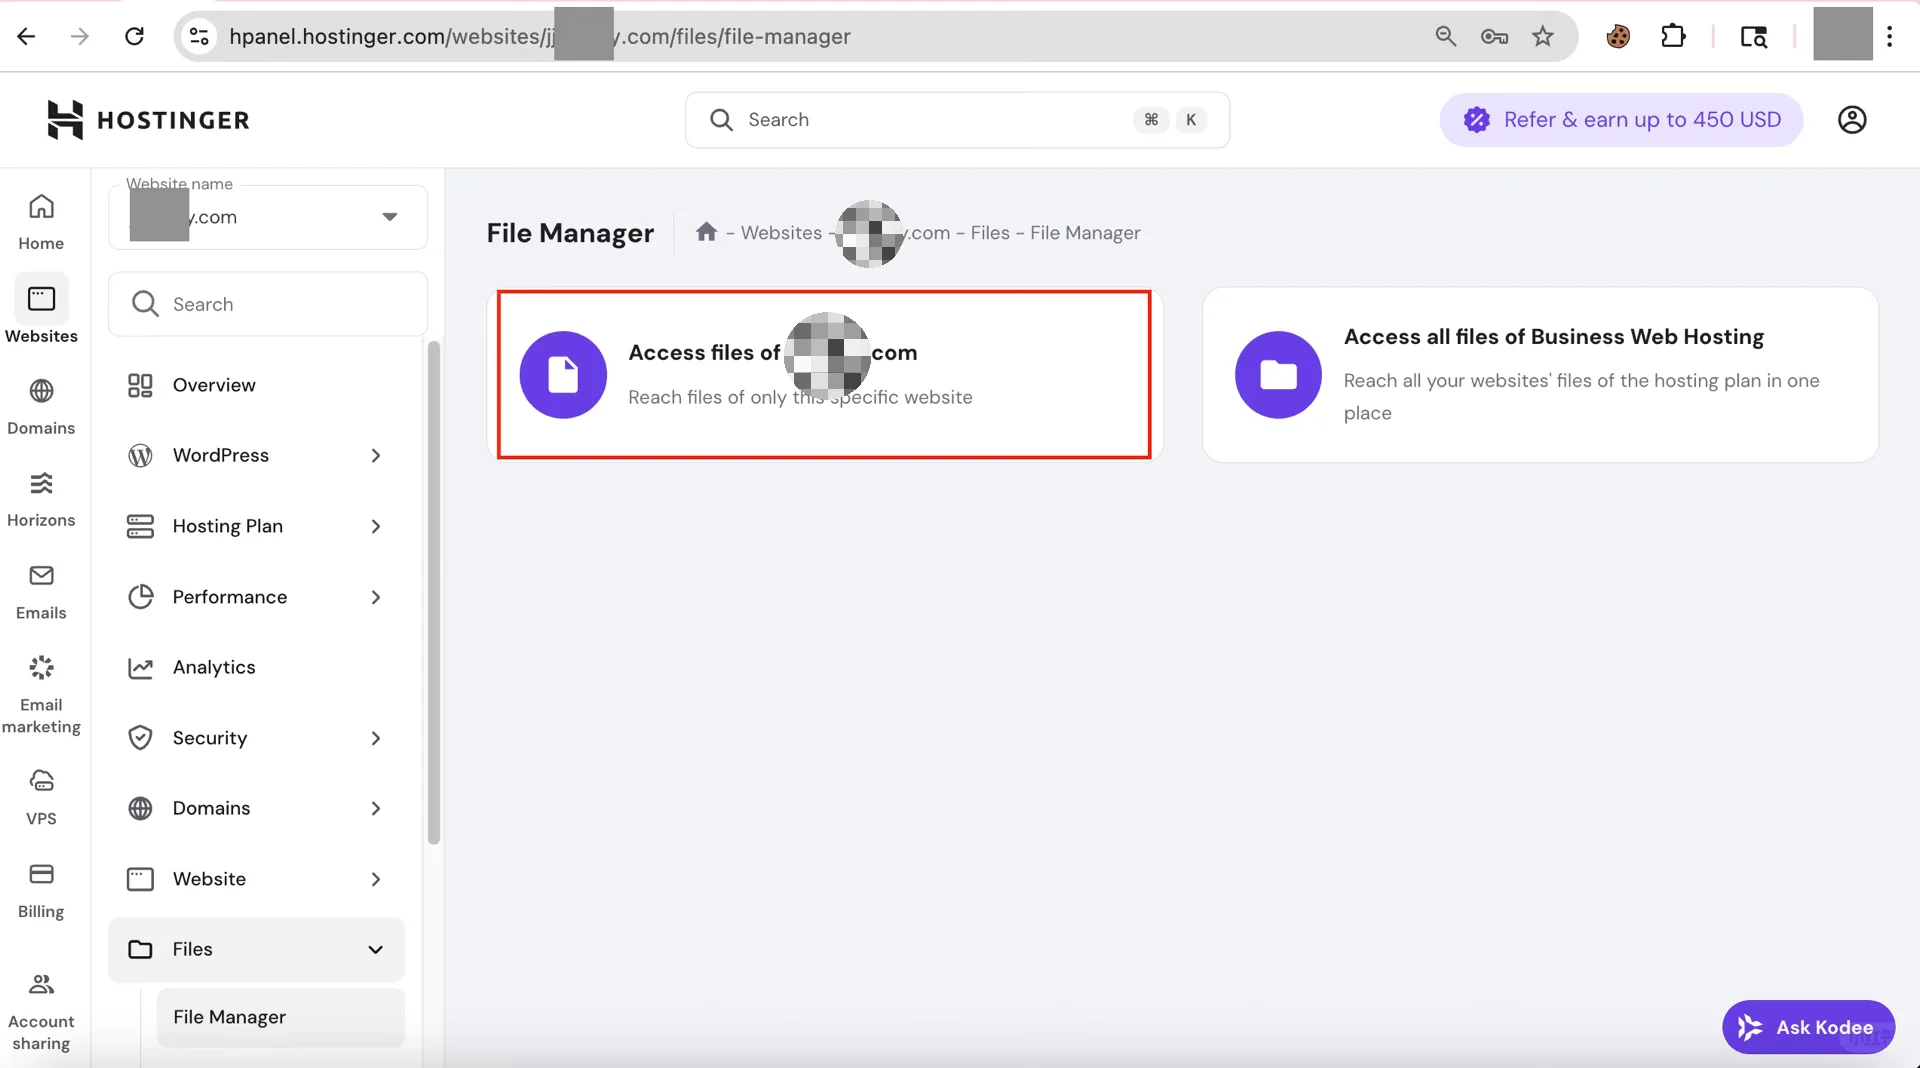Screen dimensions: 1920x1068
Task: Open Access all files of Business Web Hosting
Action: point(1540,375)
